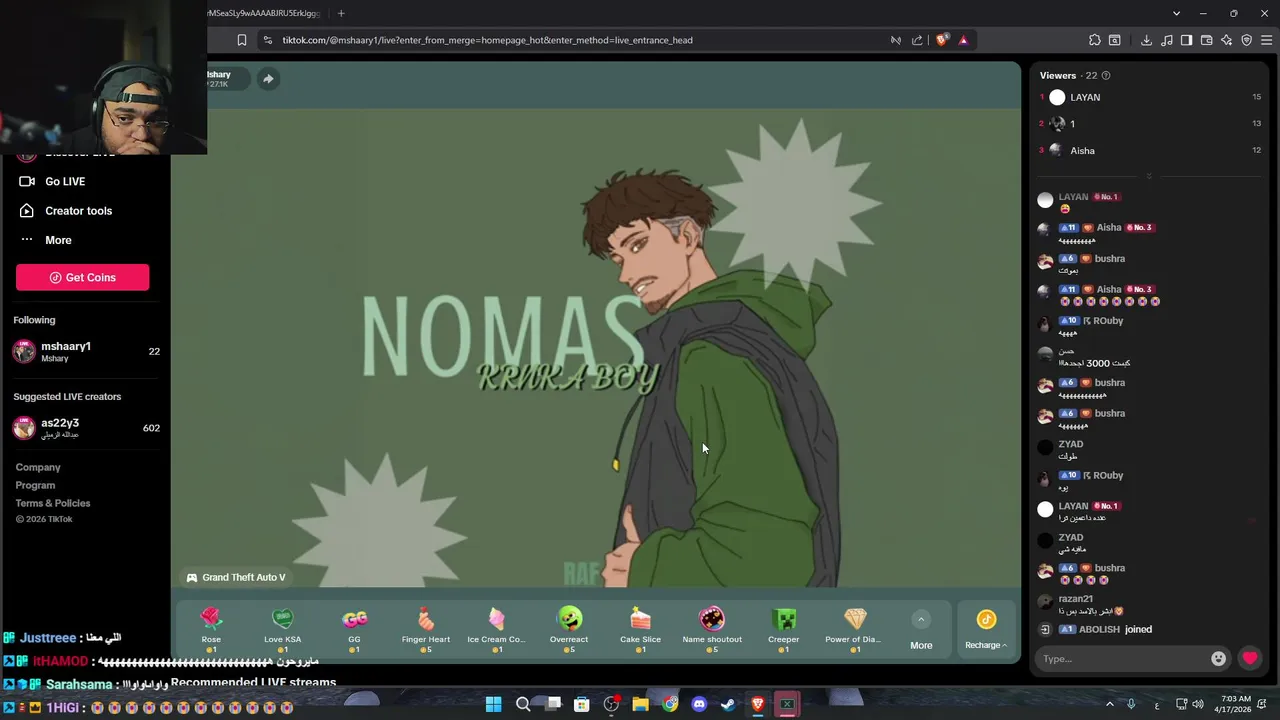Send a Rose gift
This screenshot has height=720, width=1280.
211,628
